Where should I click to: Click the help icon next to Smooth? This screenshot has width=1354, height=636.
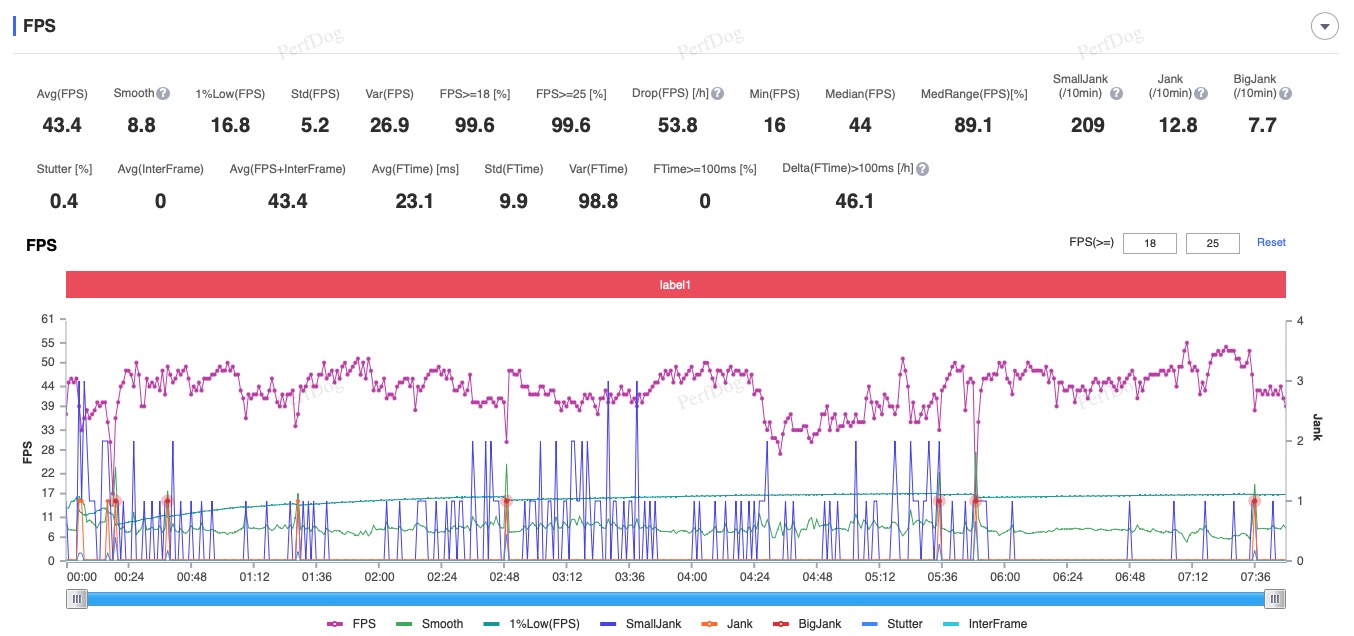[163, 94]
